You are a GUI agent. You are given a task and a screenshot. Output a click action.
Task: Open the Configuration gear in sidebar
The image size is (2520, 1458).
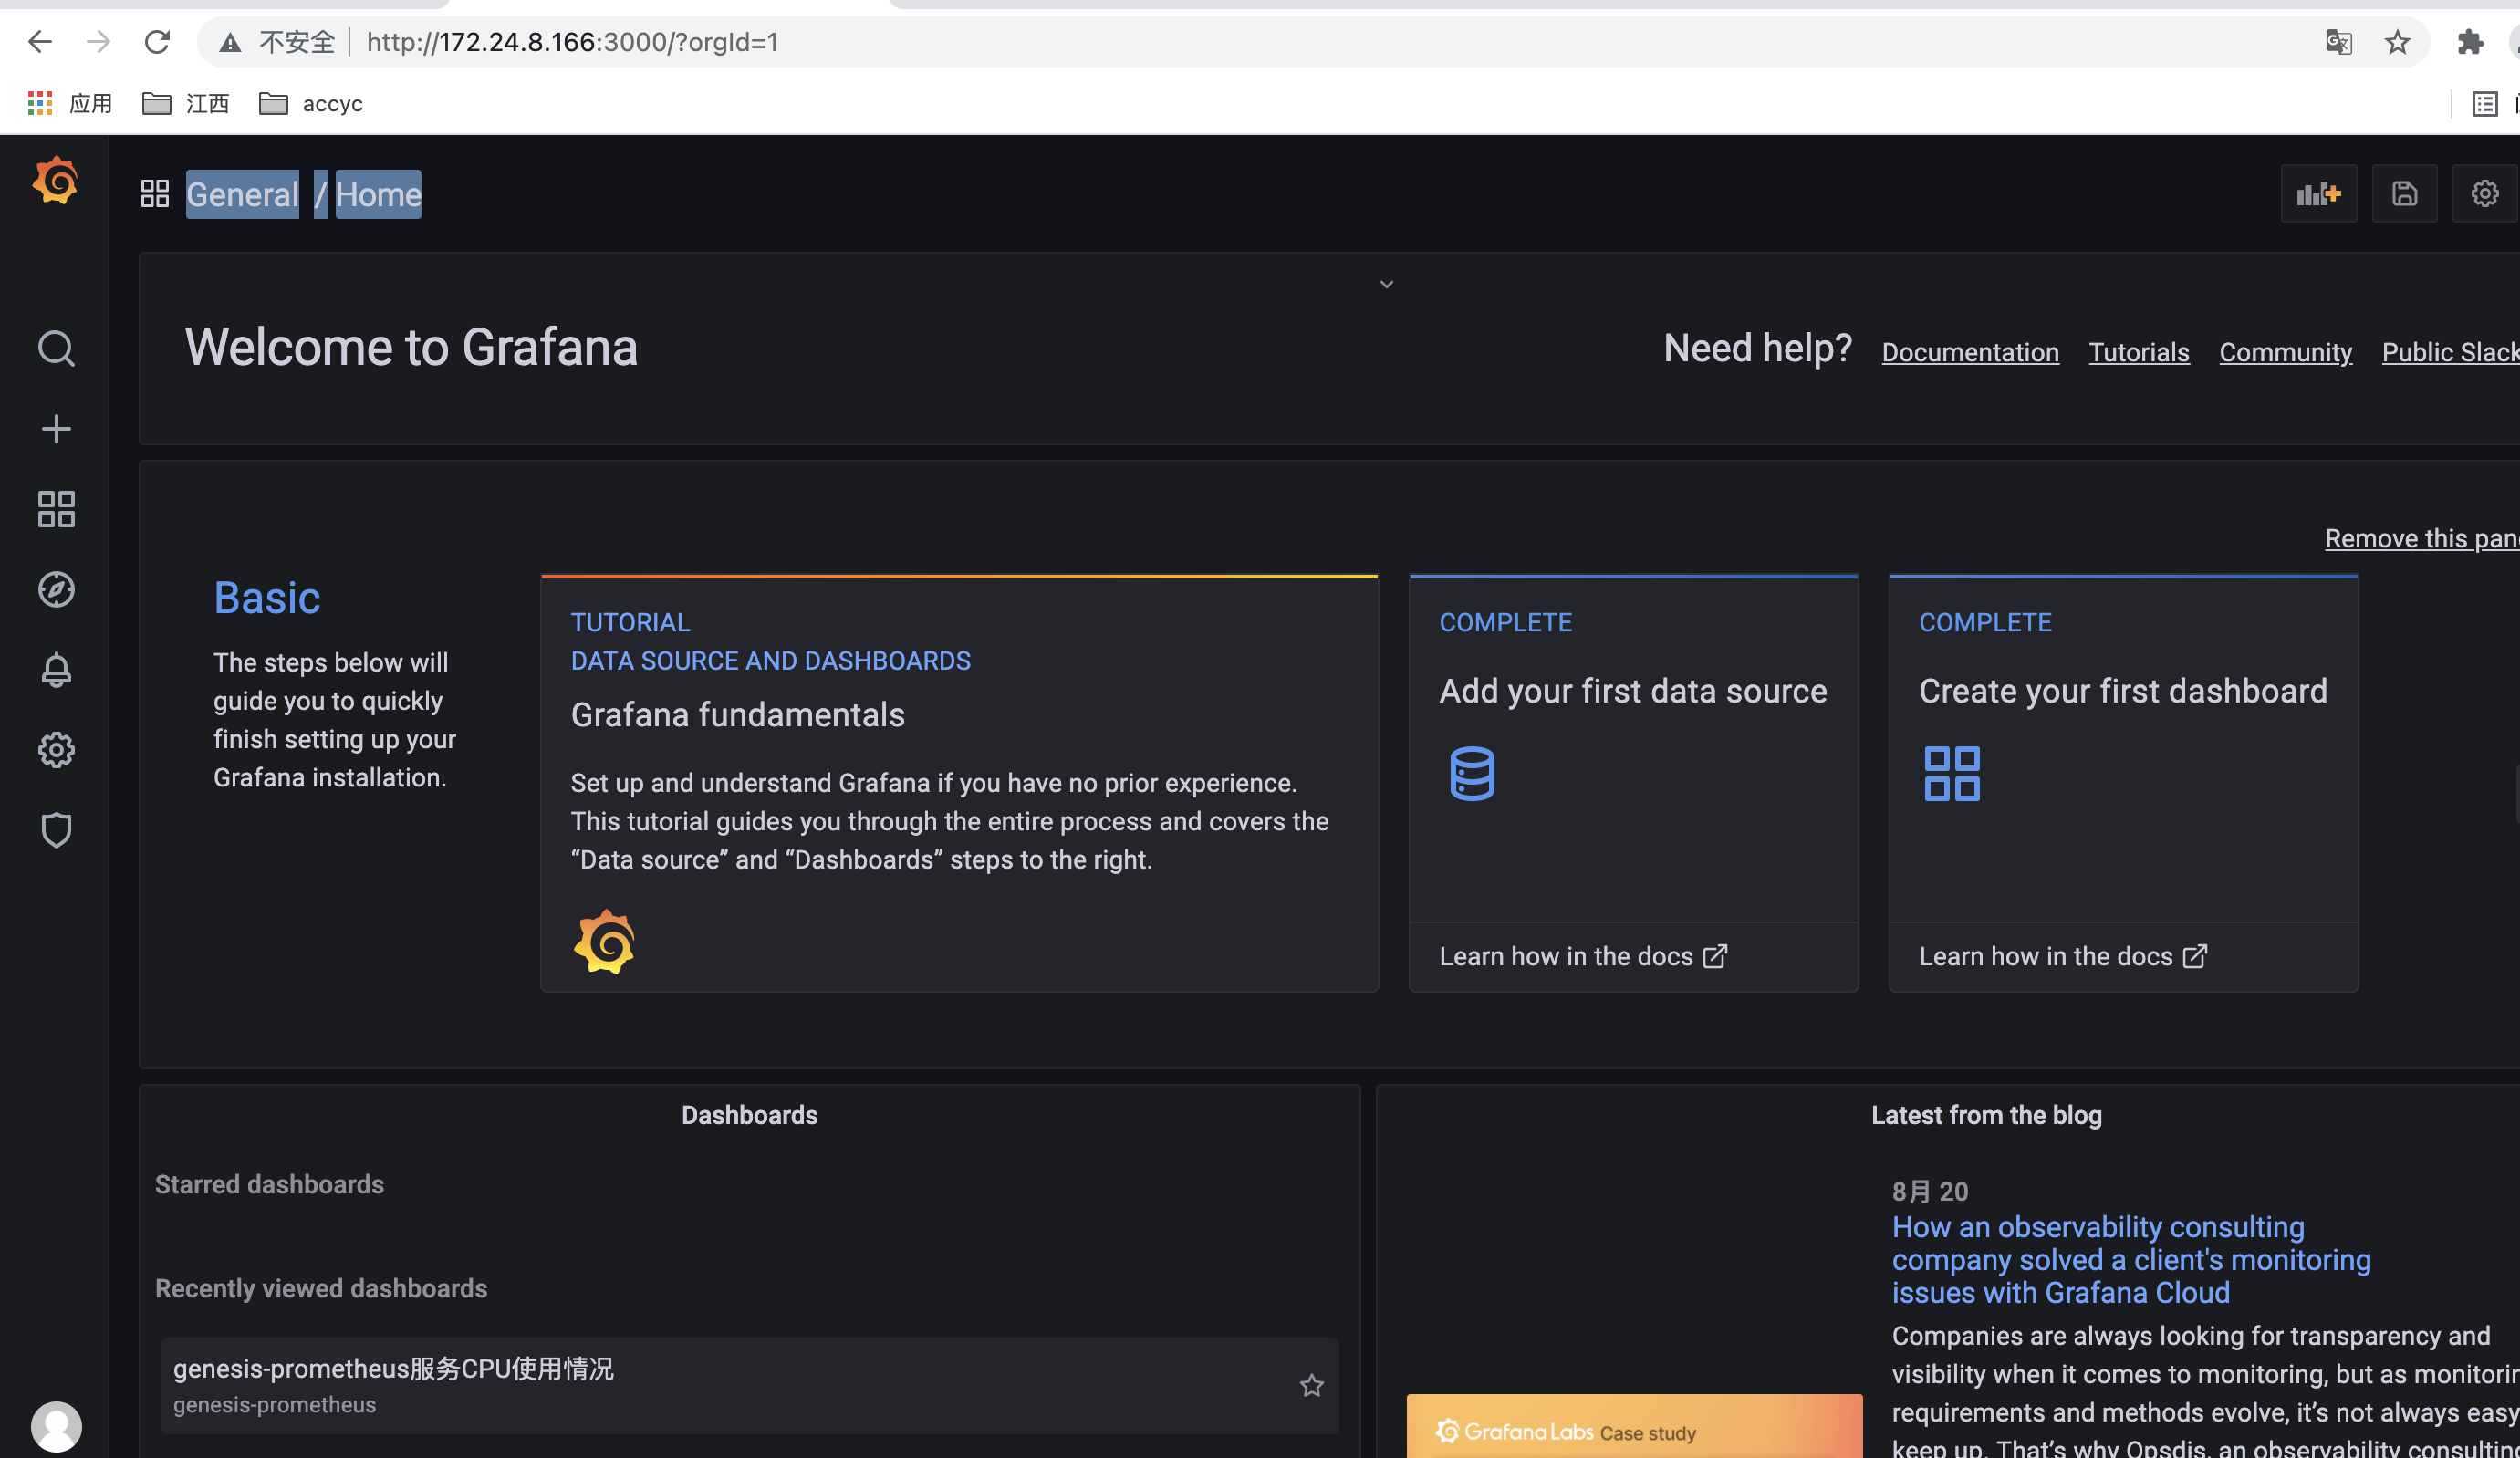[56, 750]
